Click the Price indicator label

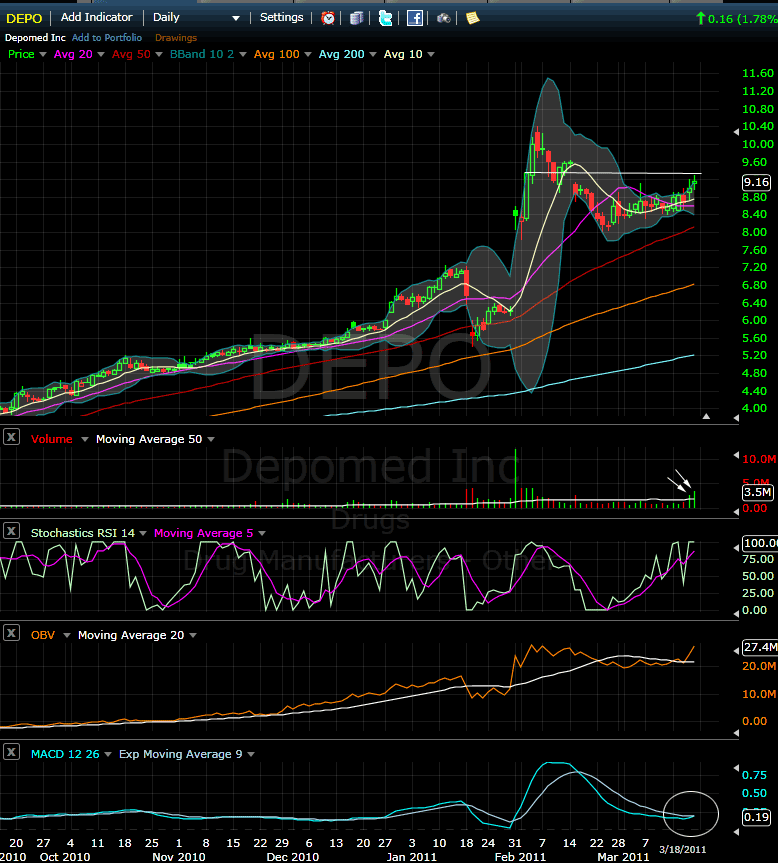(x=21, y=54)
